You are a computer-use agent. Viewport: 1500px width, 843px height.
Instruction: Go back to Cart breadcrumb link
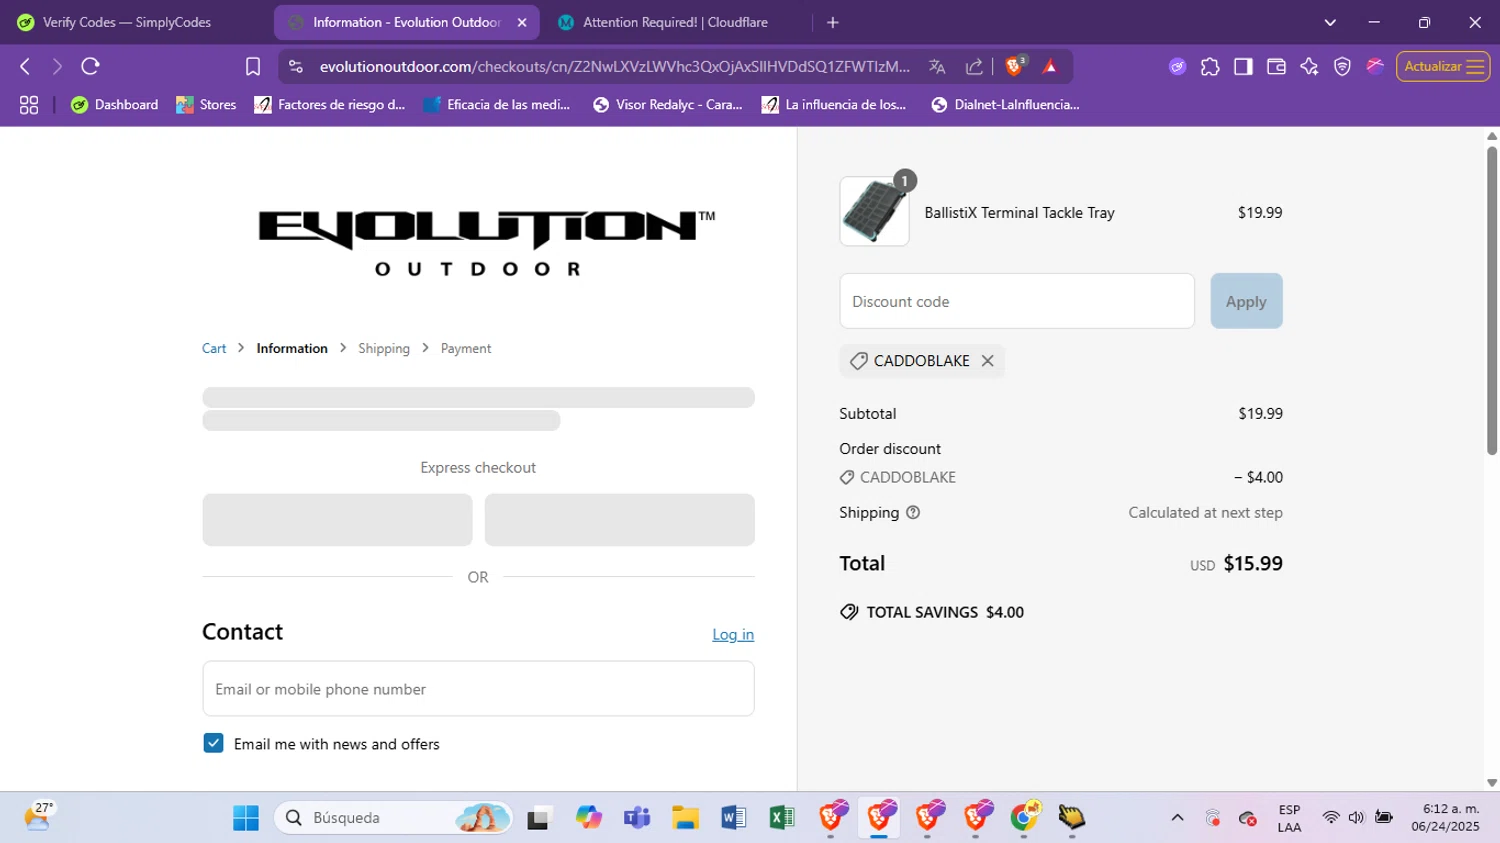[214, 348]
